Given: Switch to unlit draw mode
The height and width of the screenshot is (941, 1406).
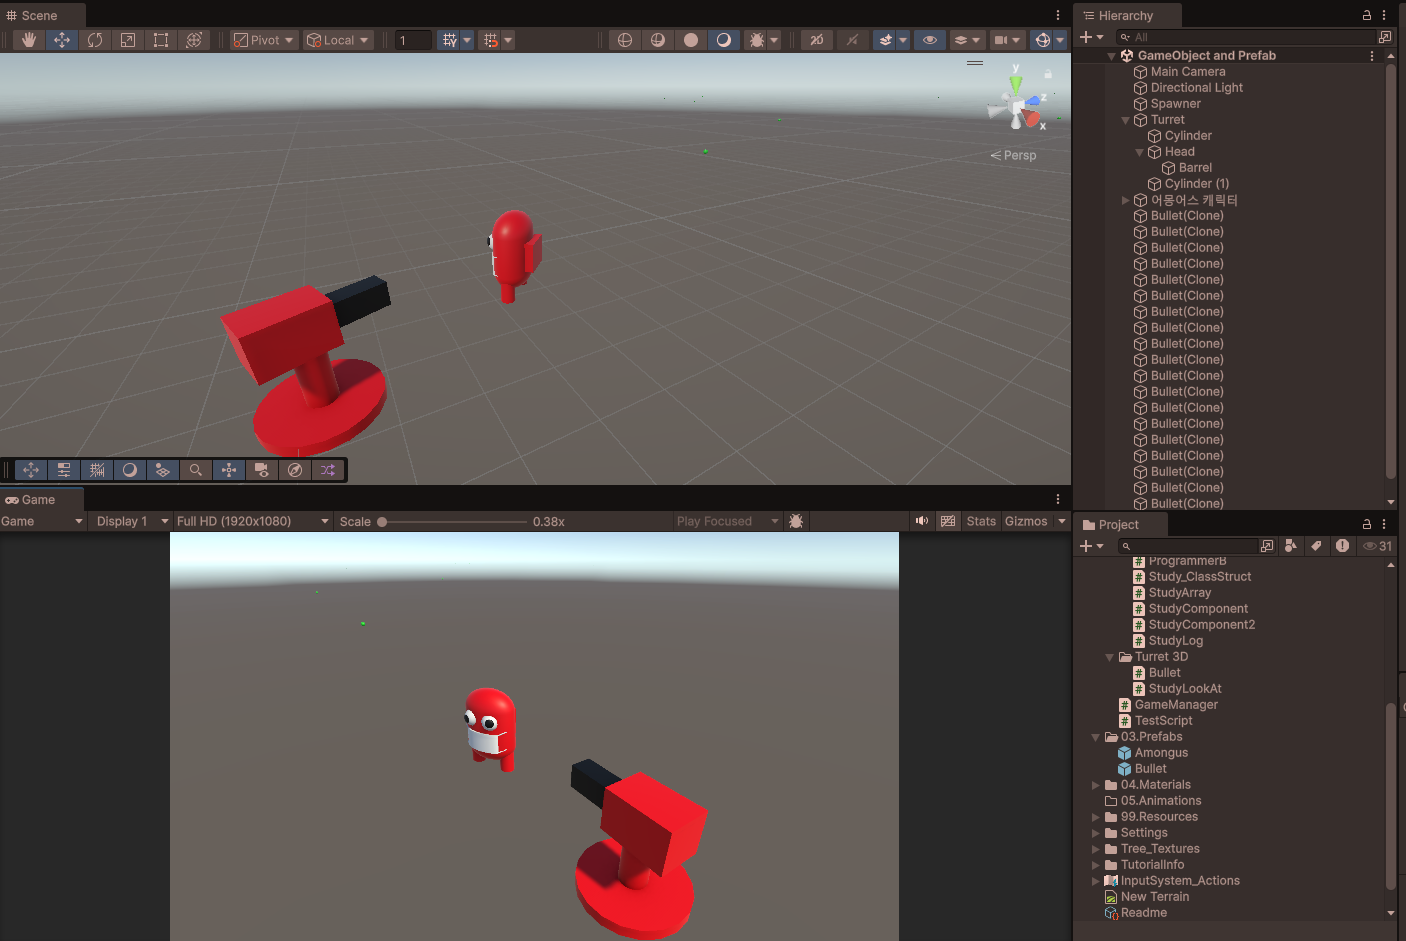Looking at the screenshot, I should pos(691,40).
